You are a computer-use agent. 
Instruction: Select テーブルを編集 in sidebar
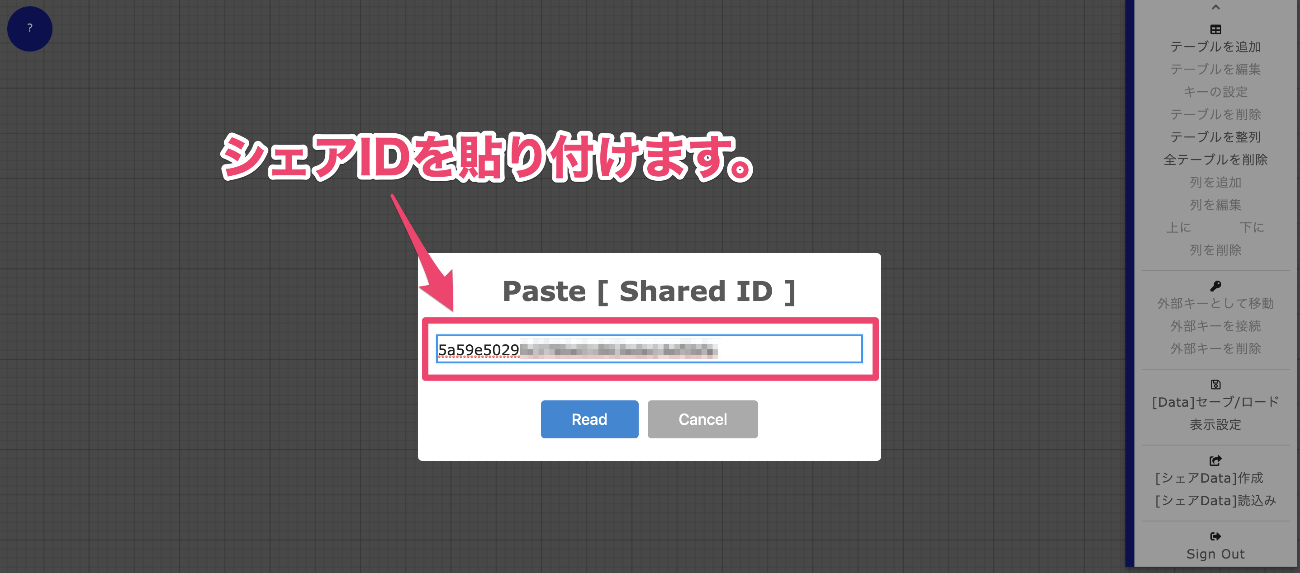tap(1215, 70)
